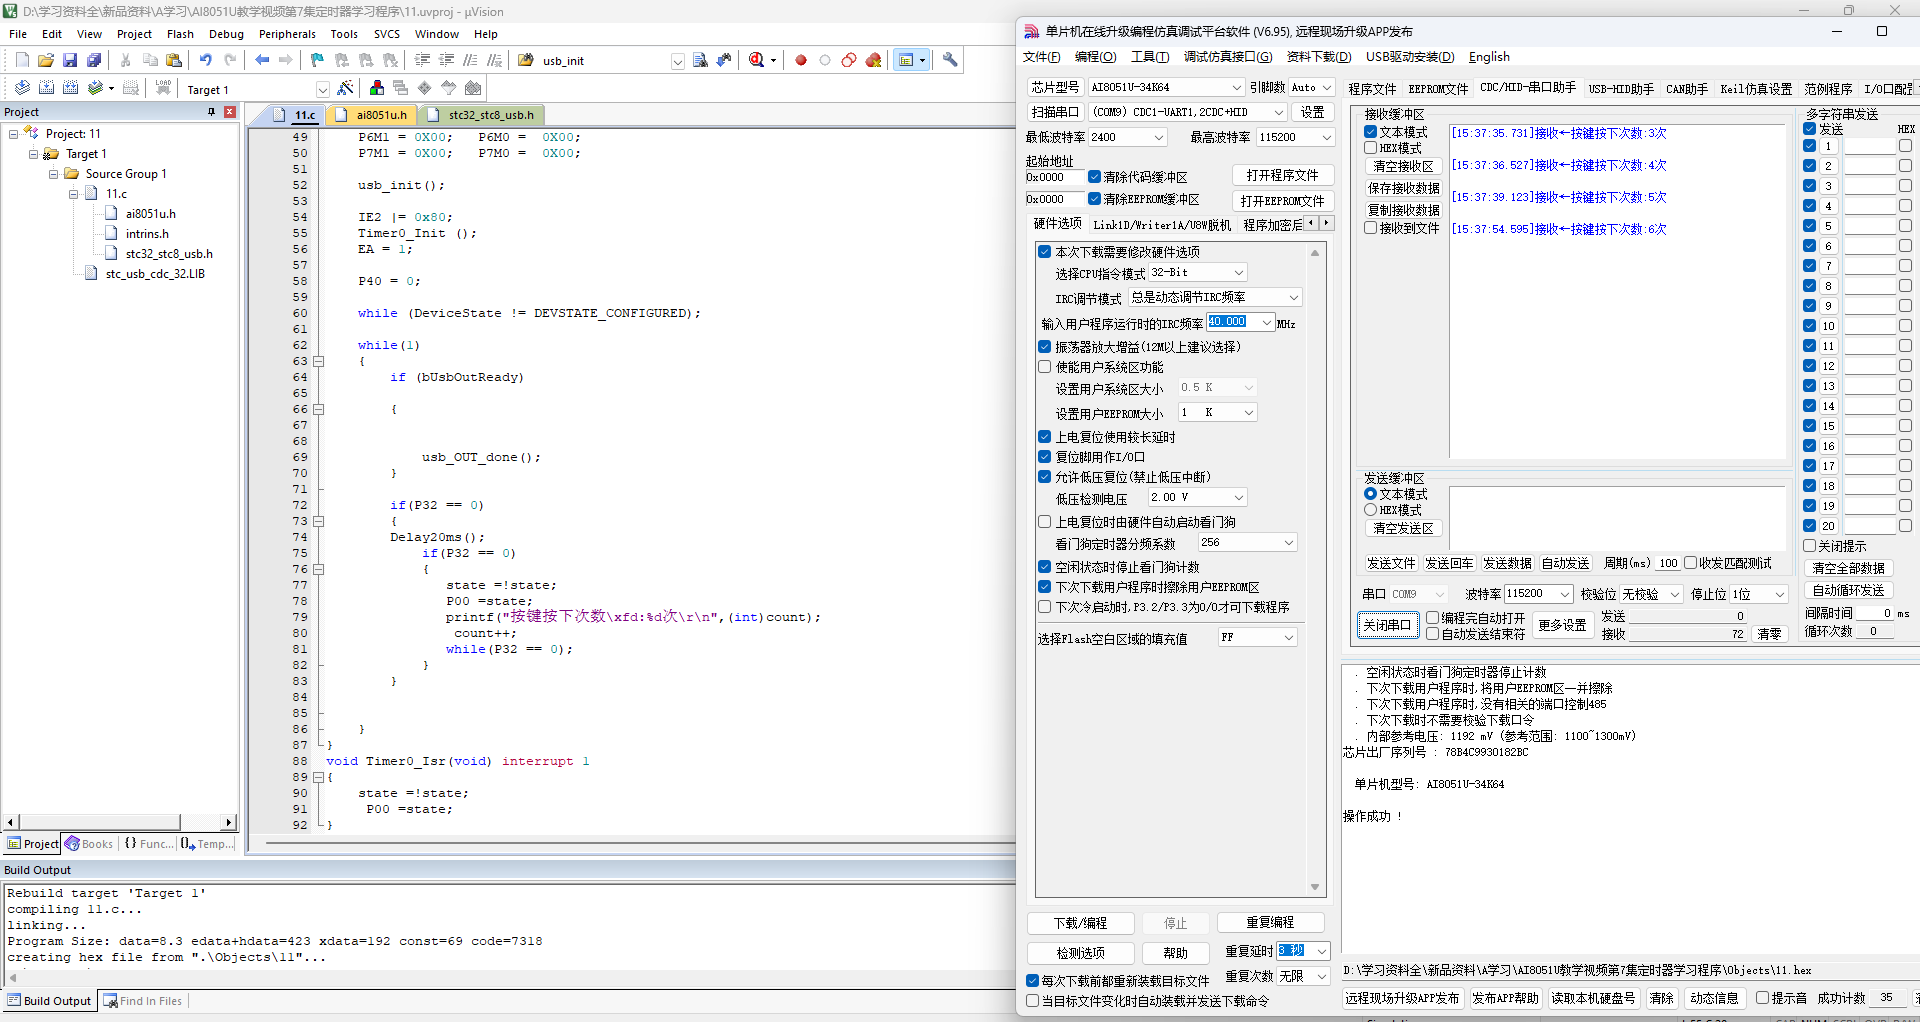Kill all breakpoints using toolbar icon
This screenshot has width=1920, height=1022.
click(x=873, y=60)
